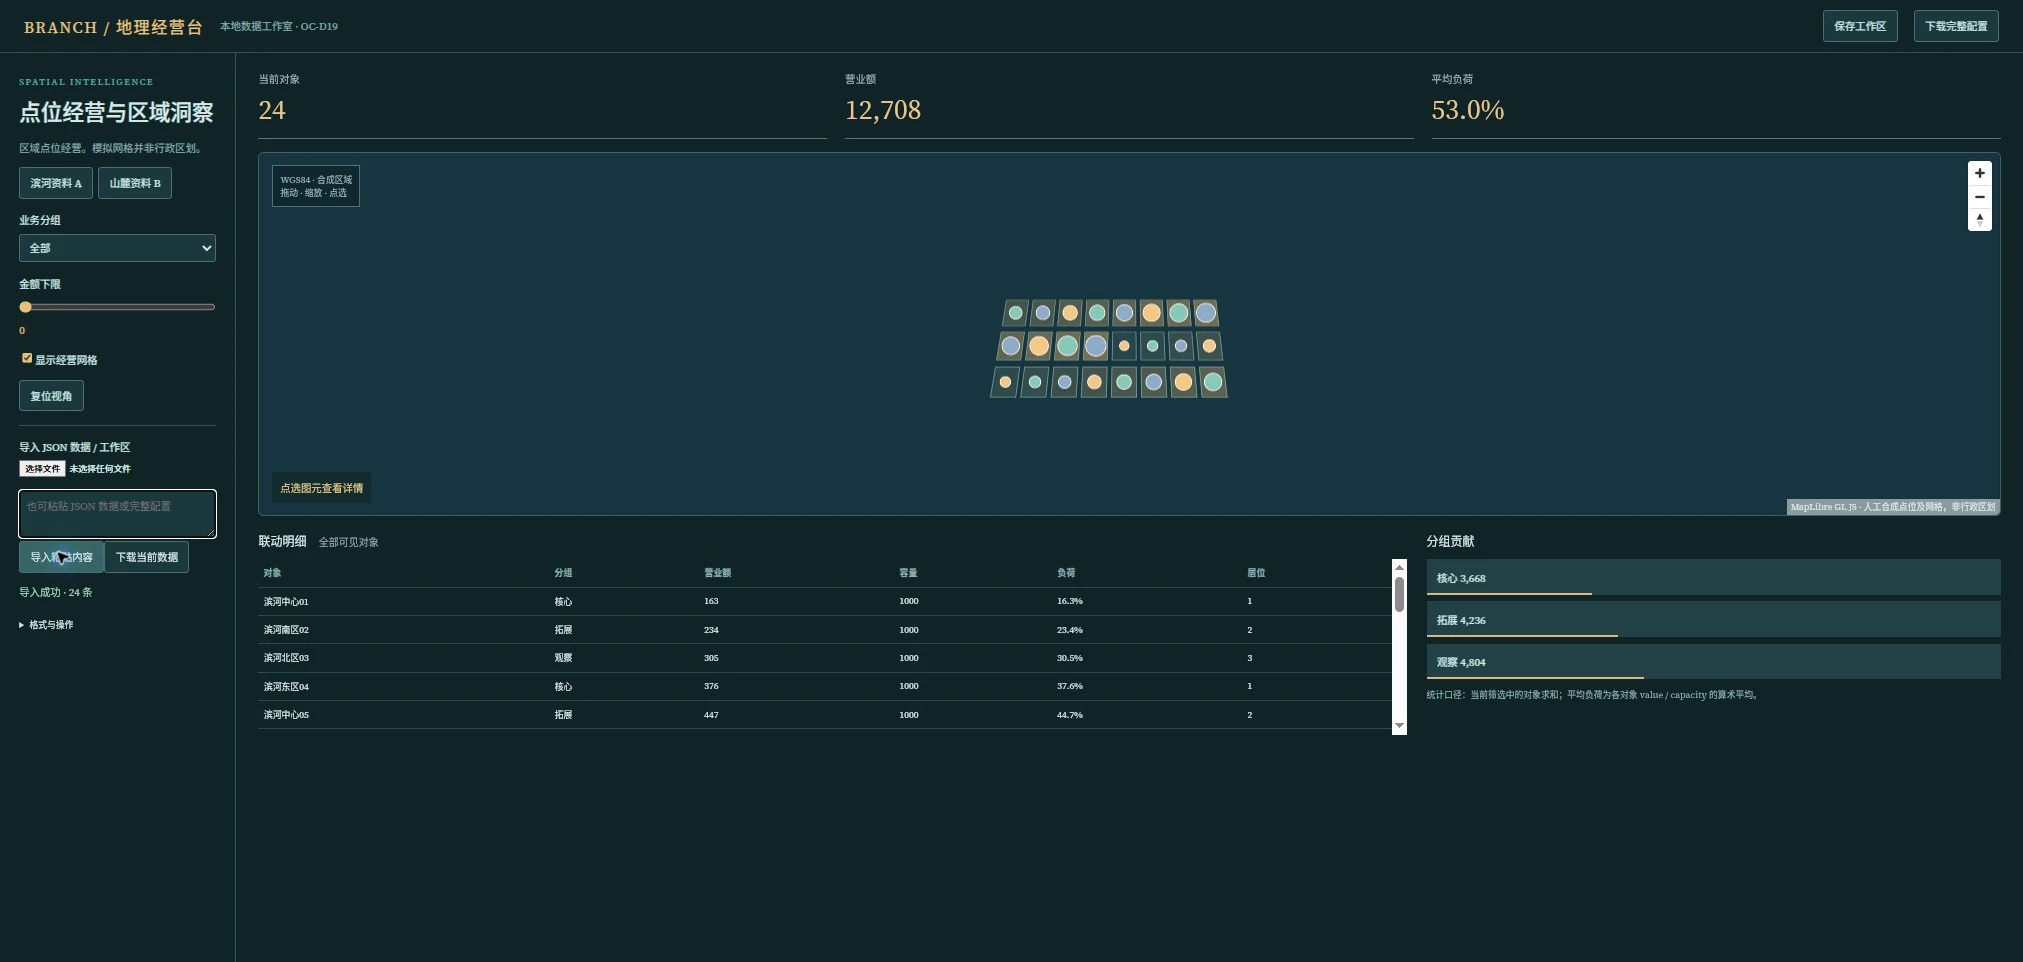Focus the JSON paste text area
This screenshot has width=2023, height=962.
coord(117,514)
